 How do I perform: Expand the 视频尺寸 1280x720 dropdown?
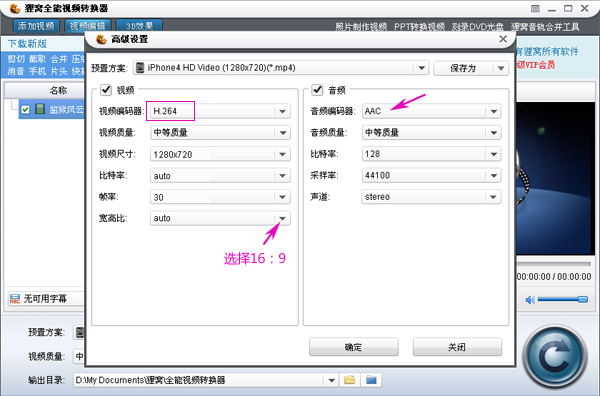(x=282, y=154)
